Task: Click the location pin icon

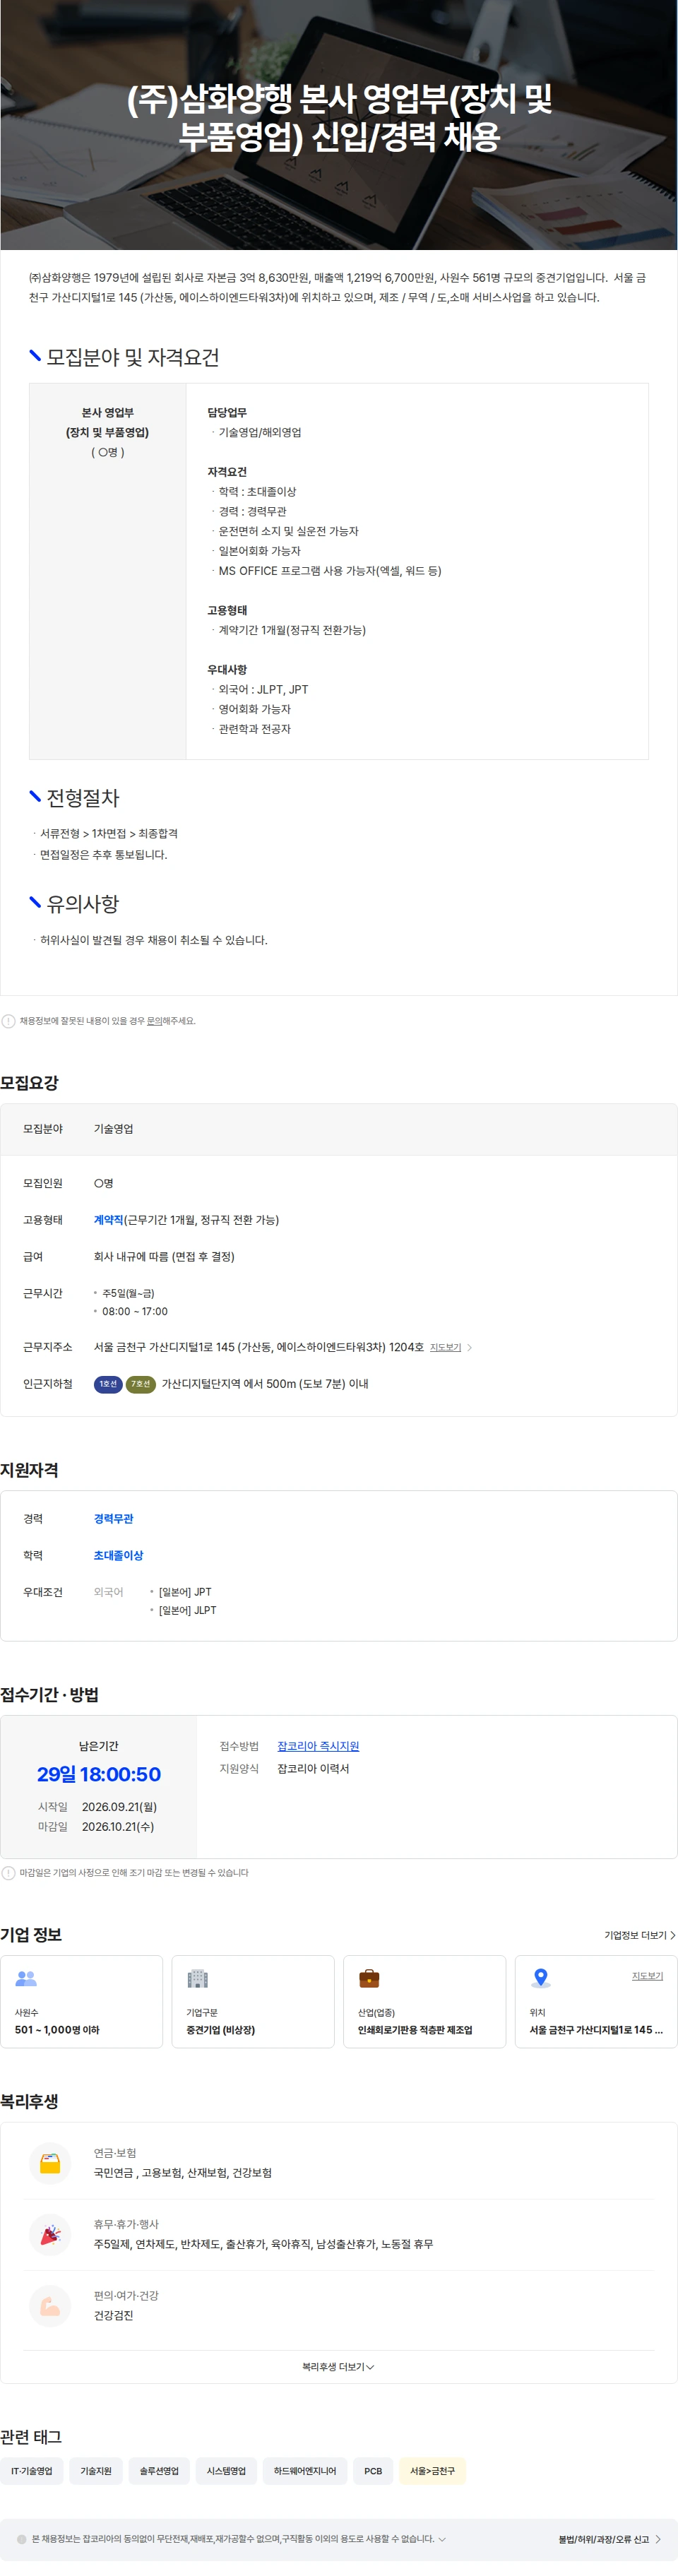Action: (541, 1978)
